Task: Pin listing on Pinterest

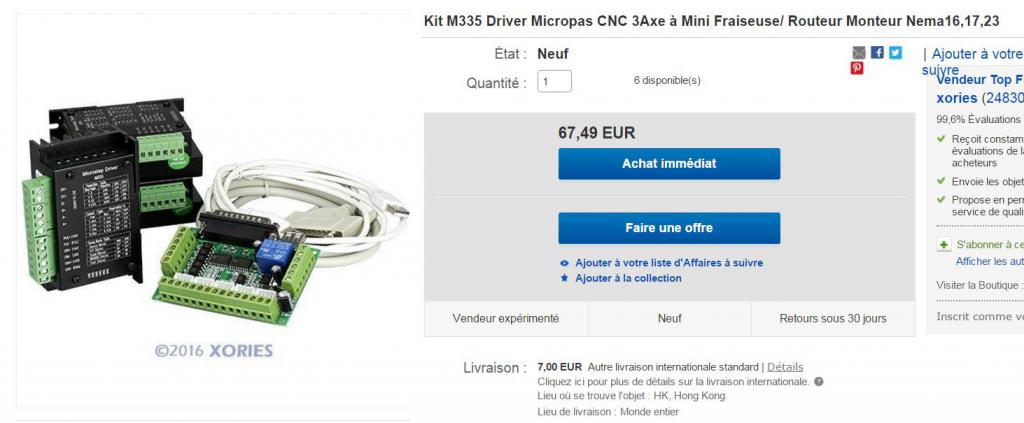Action: pyautogui.click(x=857, y=68)
